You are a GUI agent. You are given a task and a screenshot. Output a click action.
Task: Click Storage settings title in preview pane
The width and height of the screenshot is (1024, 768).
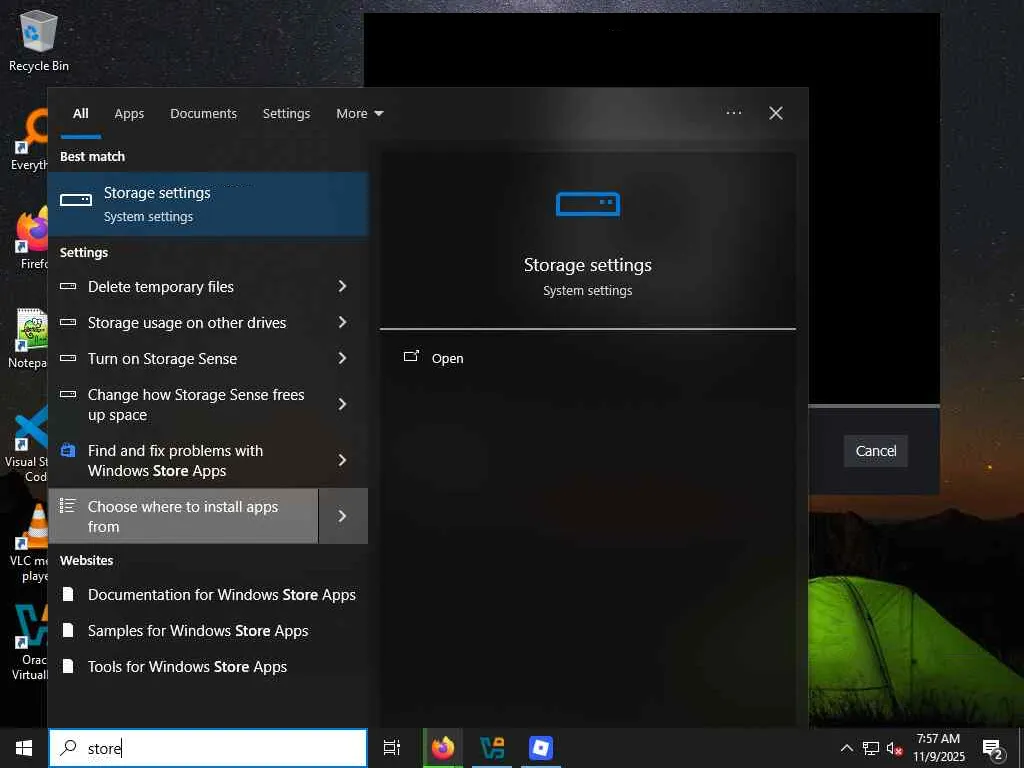(587, 264)
